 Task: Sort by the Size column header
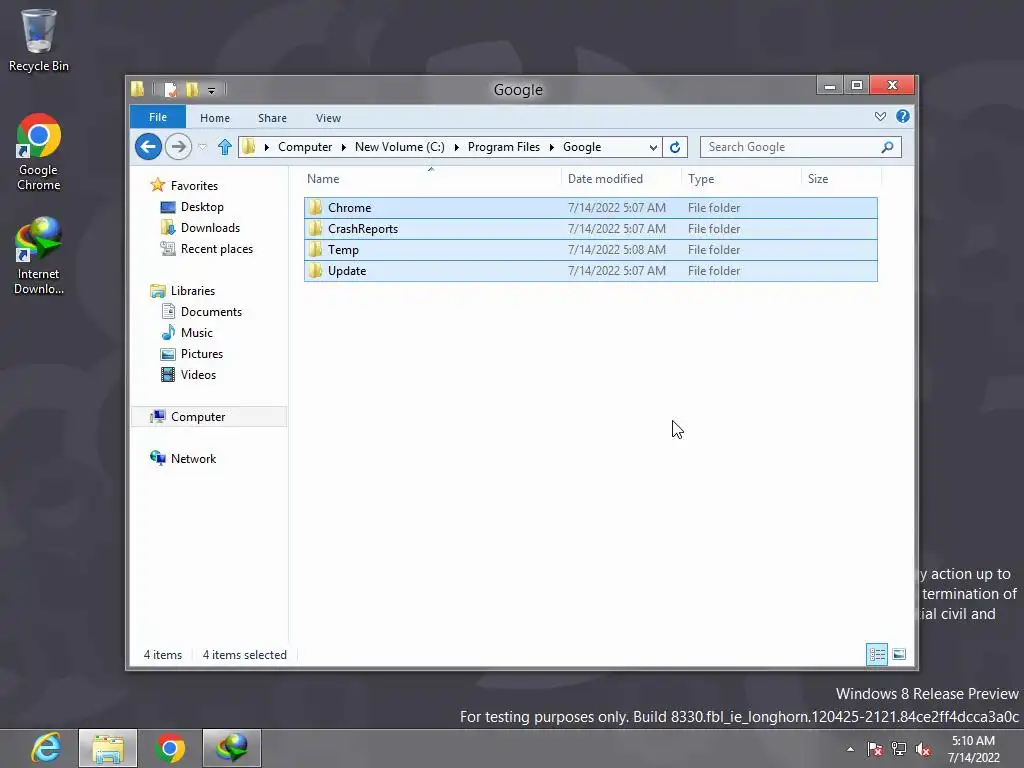(x=841, y=178)
